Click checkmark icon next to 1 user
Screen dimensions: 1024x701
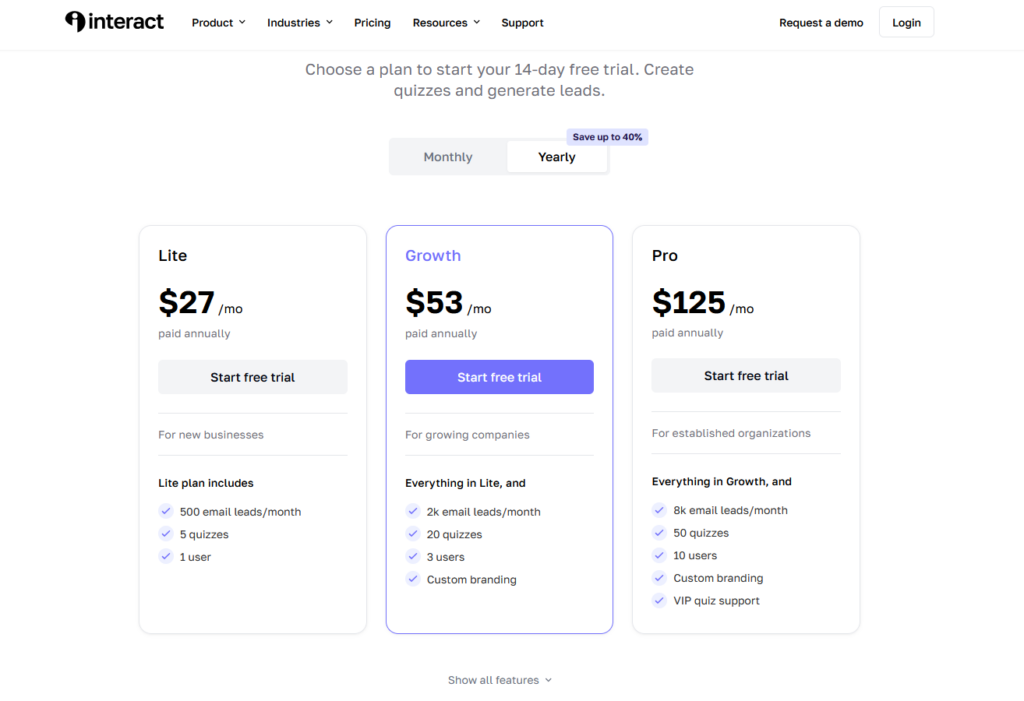(x=166, y=557)
